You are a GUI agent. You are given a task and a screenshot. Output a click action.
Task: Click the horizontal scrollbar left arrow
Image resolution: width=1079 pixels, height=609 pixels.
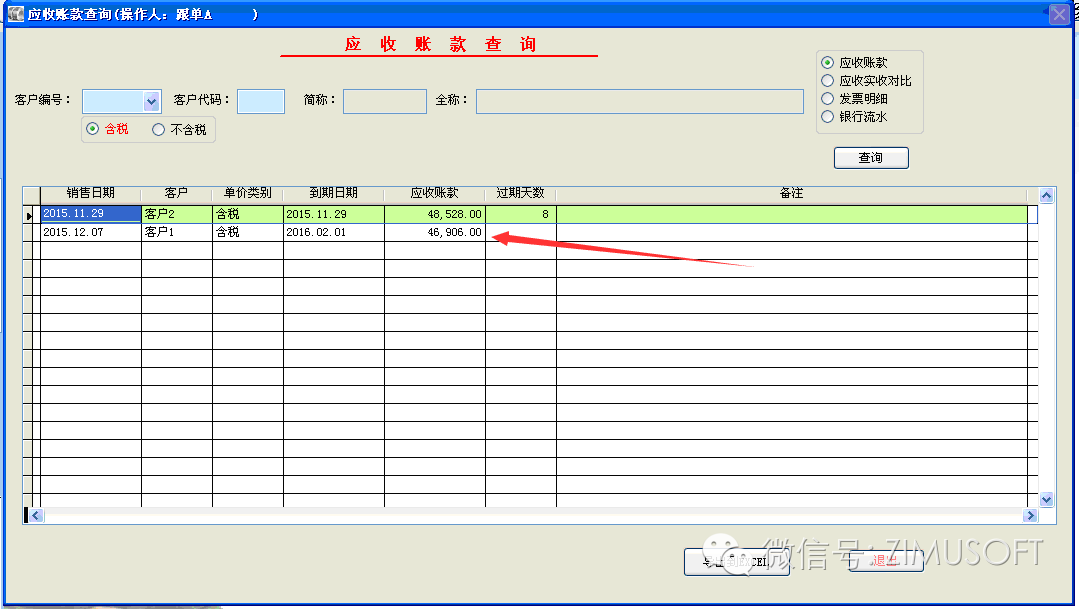(35, 516)
